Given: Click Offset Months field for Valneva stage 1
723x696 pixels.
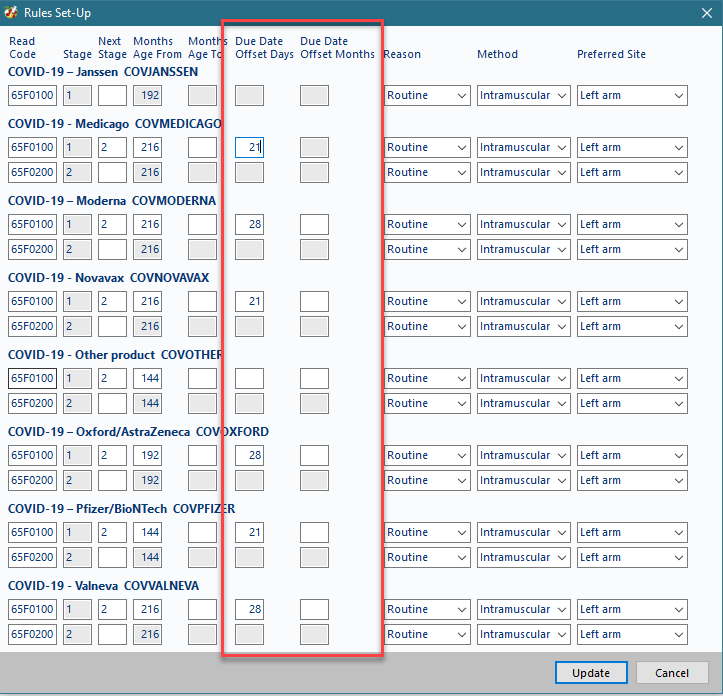Looking at the screenshot, I should 314,610.
